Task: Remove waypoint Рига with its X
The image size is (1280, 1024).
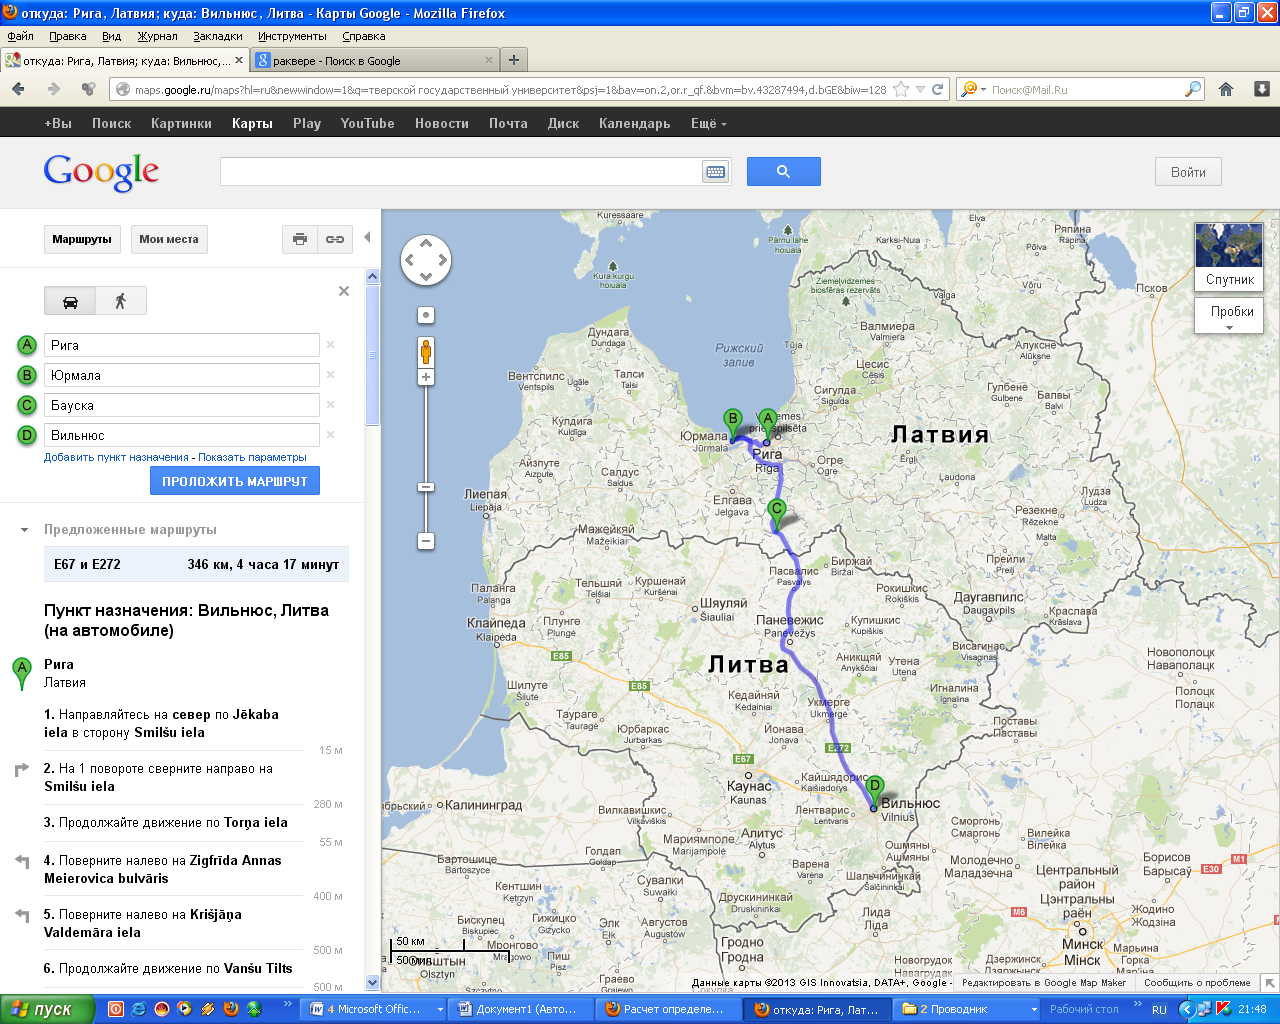Action: click(330, 345)
